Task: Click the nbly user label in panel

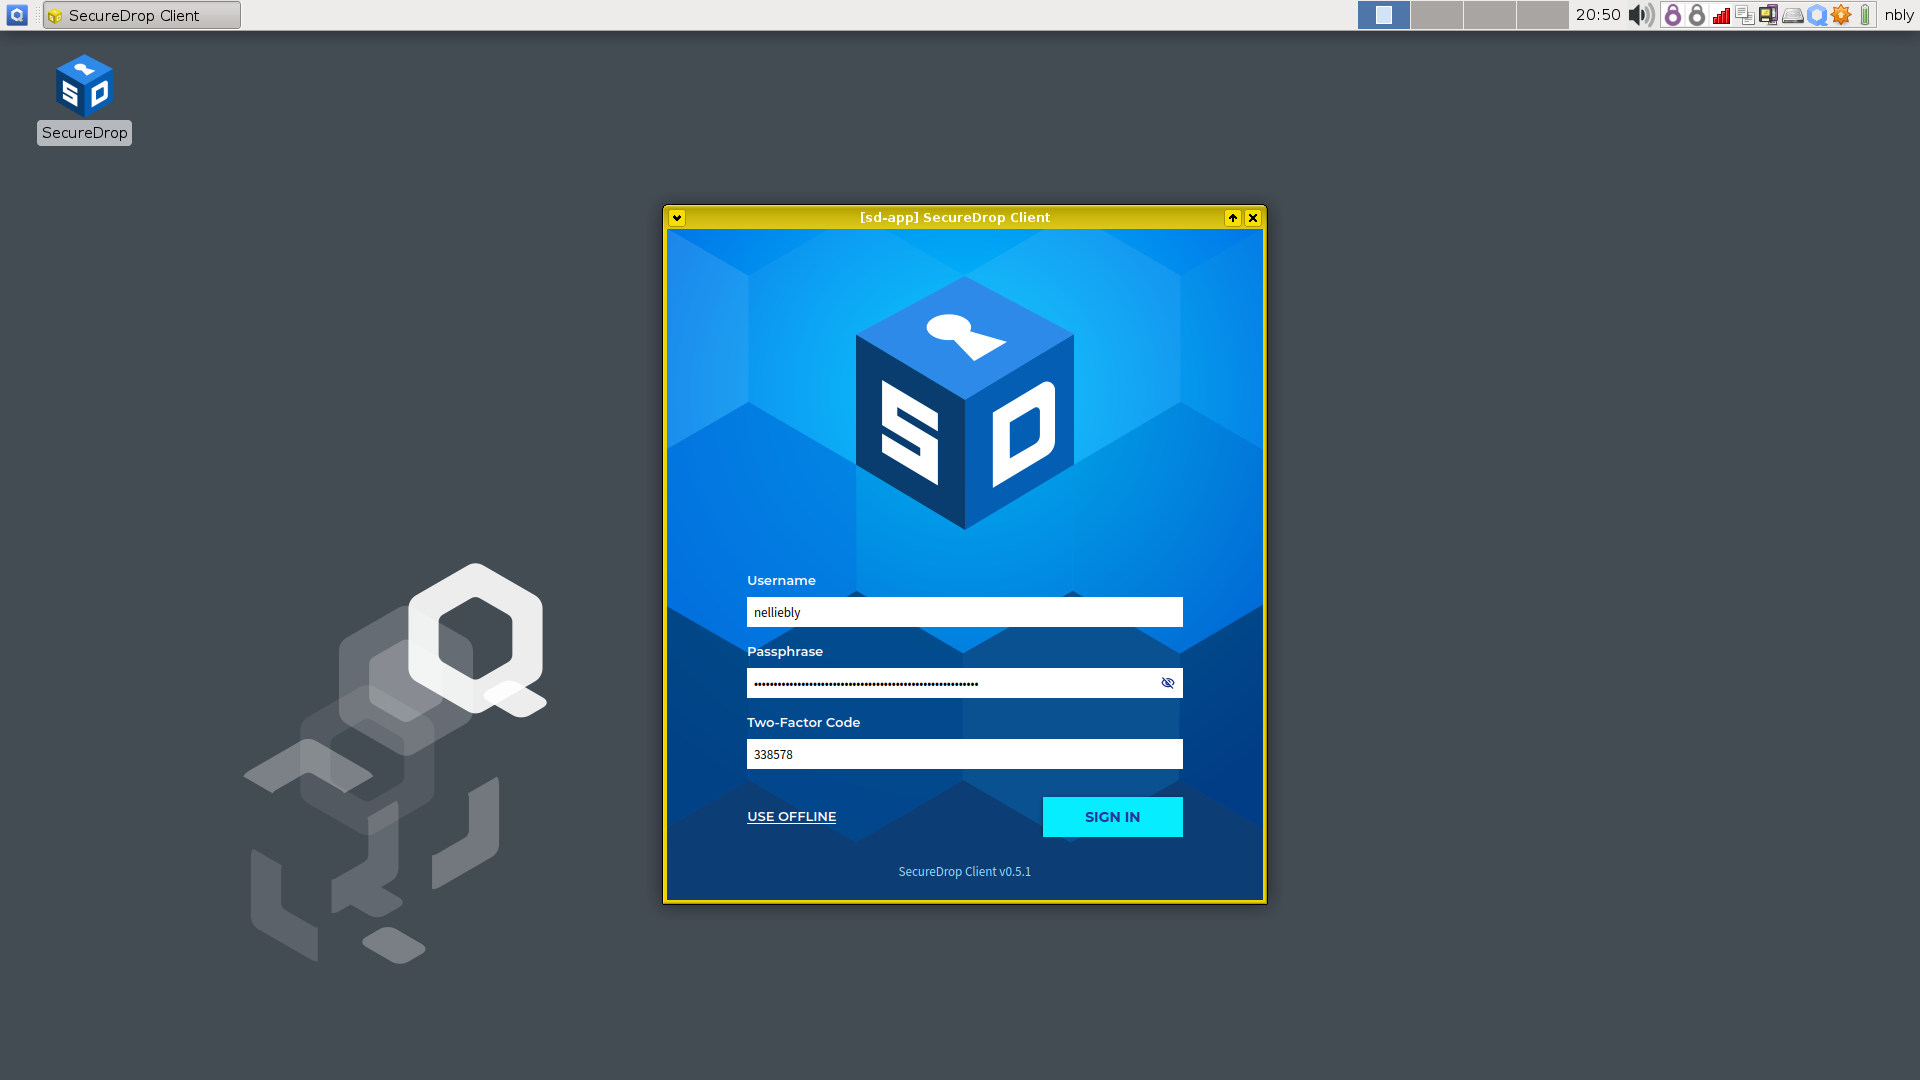Action: [x=1899, y=15]
